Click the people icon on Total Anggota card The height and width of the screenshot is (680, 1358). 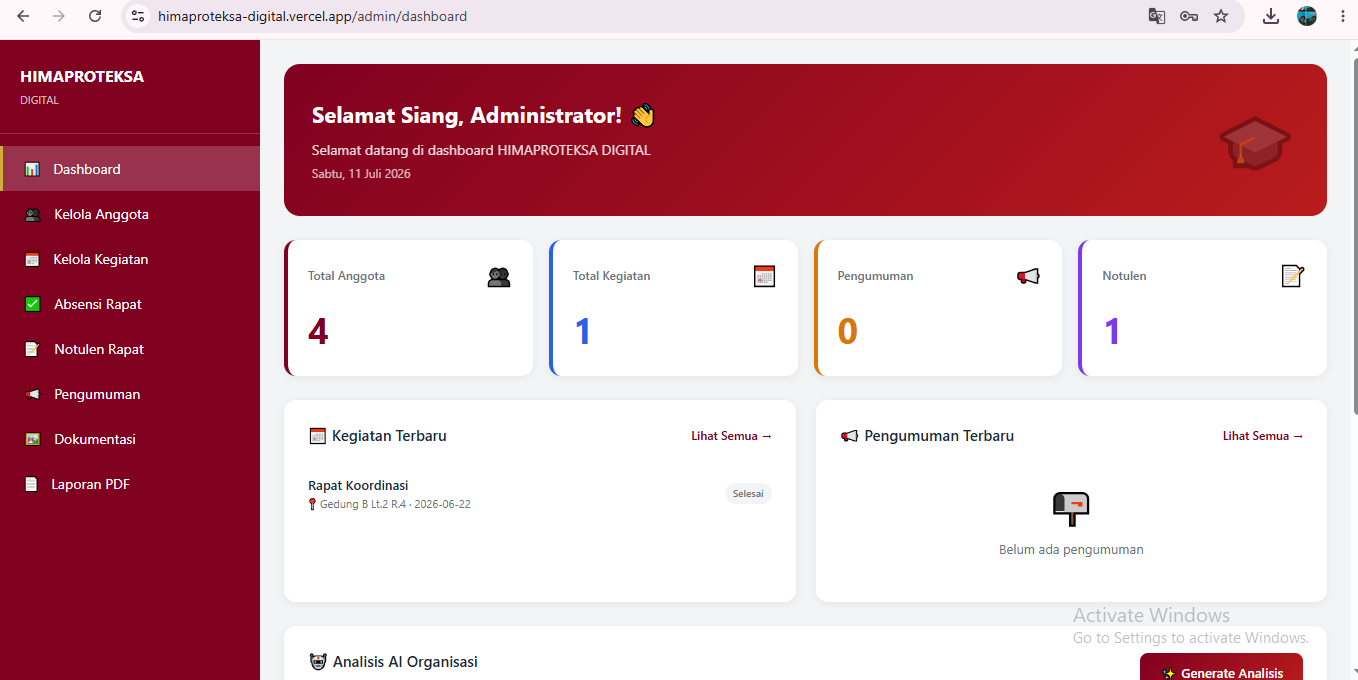(499, 277)
